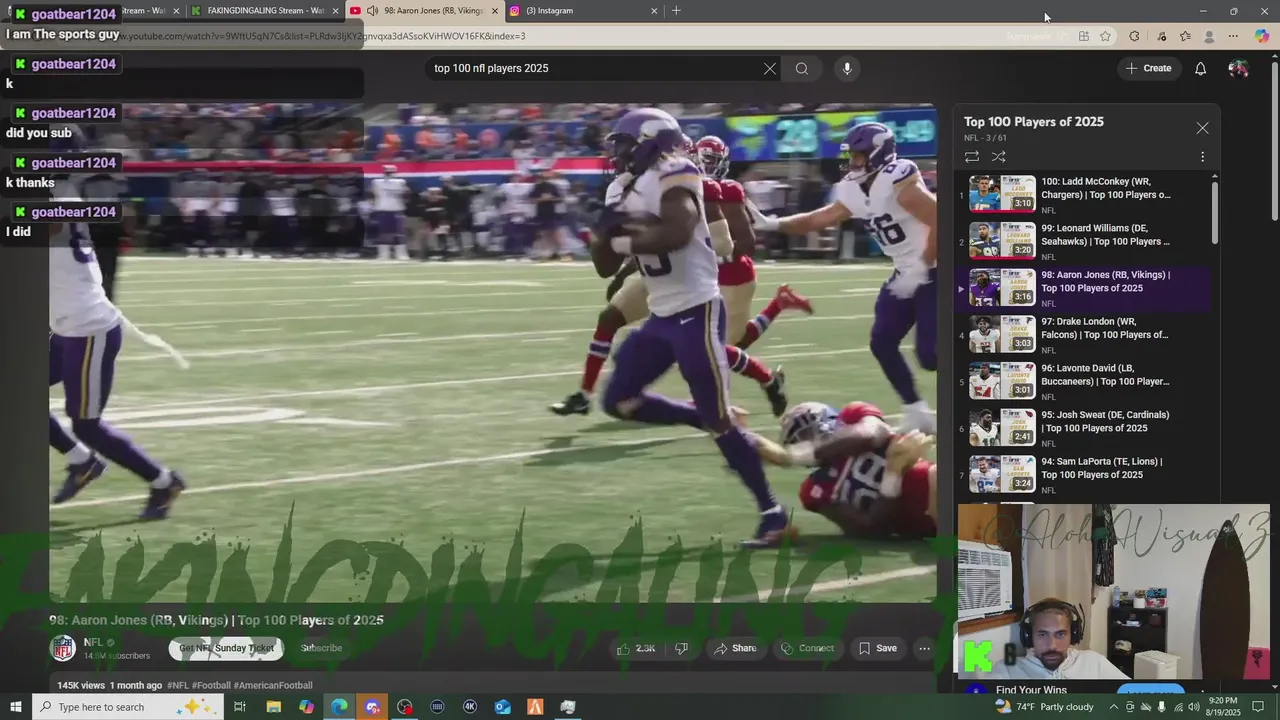Toggle shuffle playlist

tap(998, 157)
